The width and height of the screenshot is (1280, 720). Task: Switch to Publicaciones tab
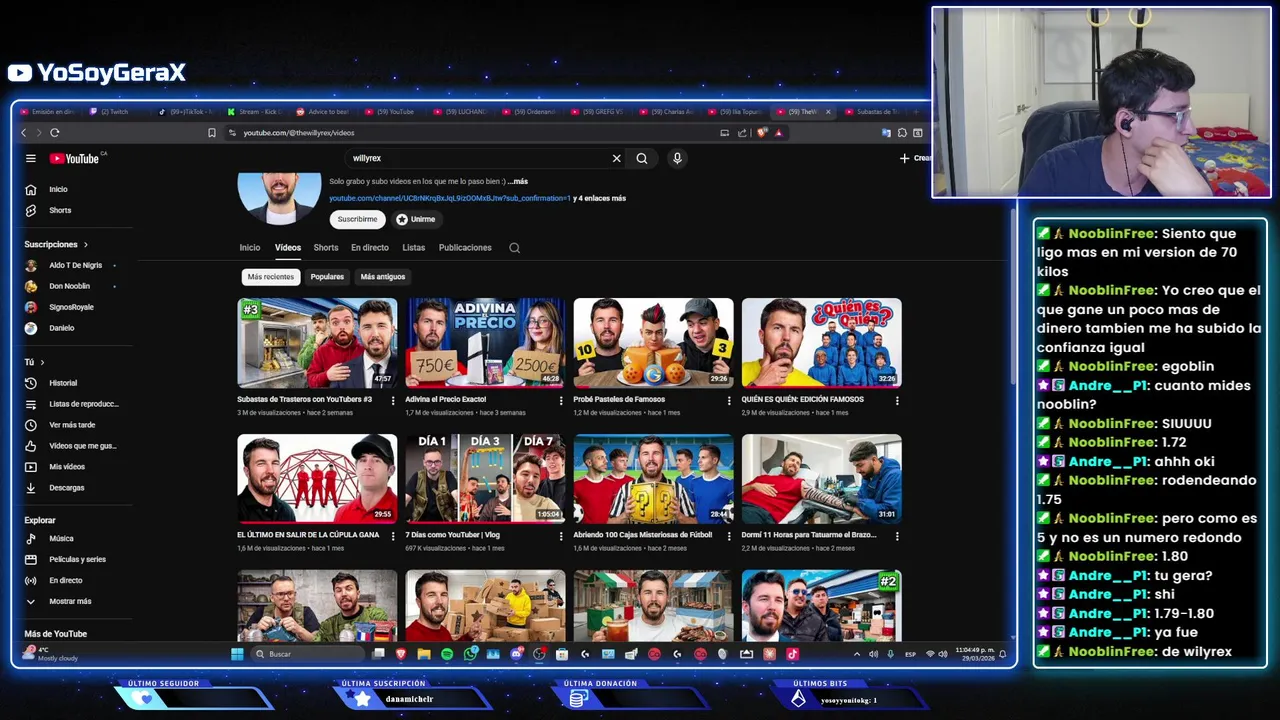465,247
